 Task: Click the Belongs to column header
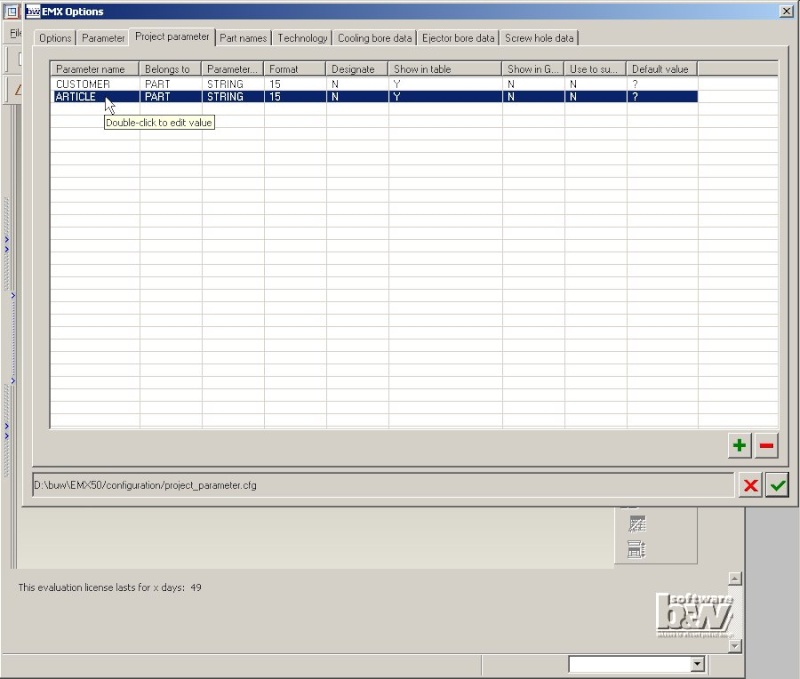click(x=170, y=69)
